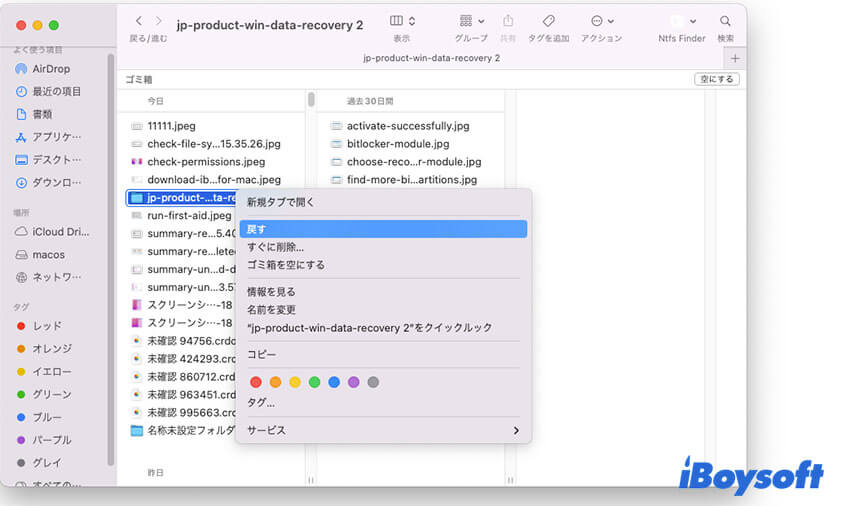850x506 pixels.
Task: Choose すぐに削除... from context menu
Action: coord(383,247)
